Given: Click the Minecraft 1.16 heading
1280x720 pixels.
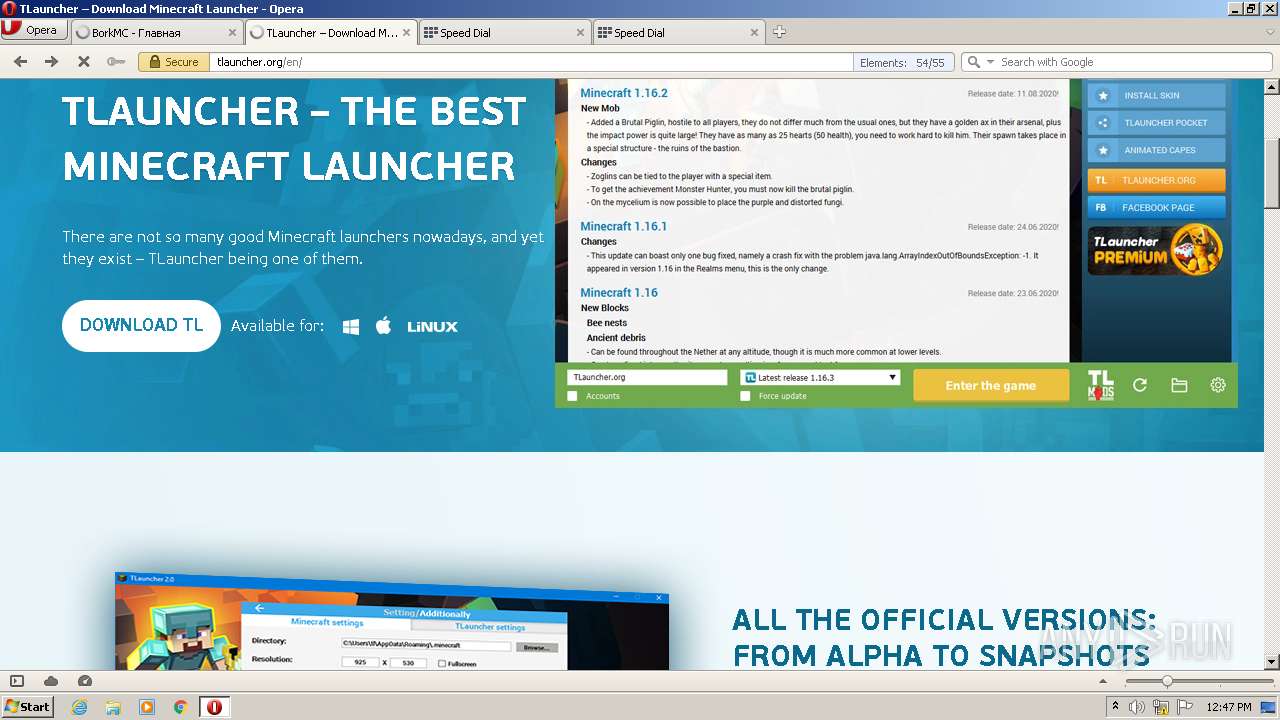Looking at the screenshot, I should click(619, 293).
